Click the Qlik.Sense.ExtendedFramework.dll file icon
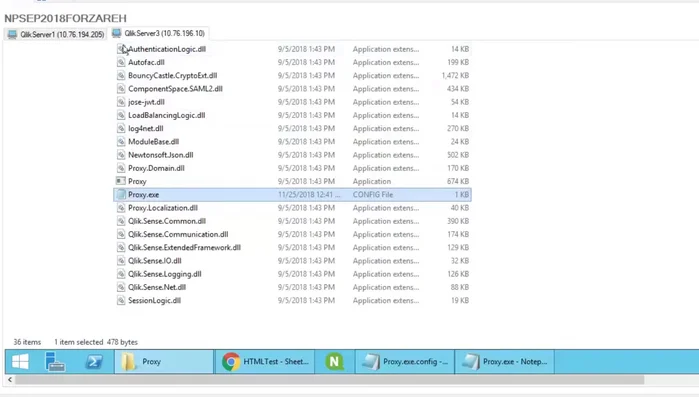699x397 pixels. [121, 248]
